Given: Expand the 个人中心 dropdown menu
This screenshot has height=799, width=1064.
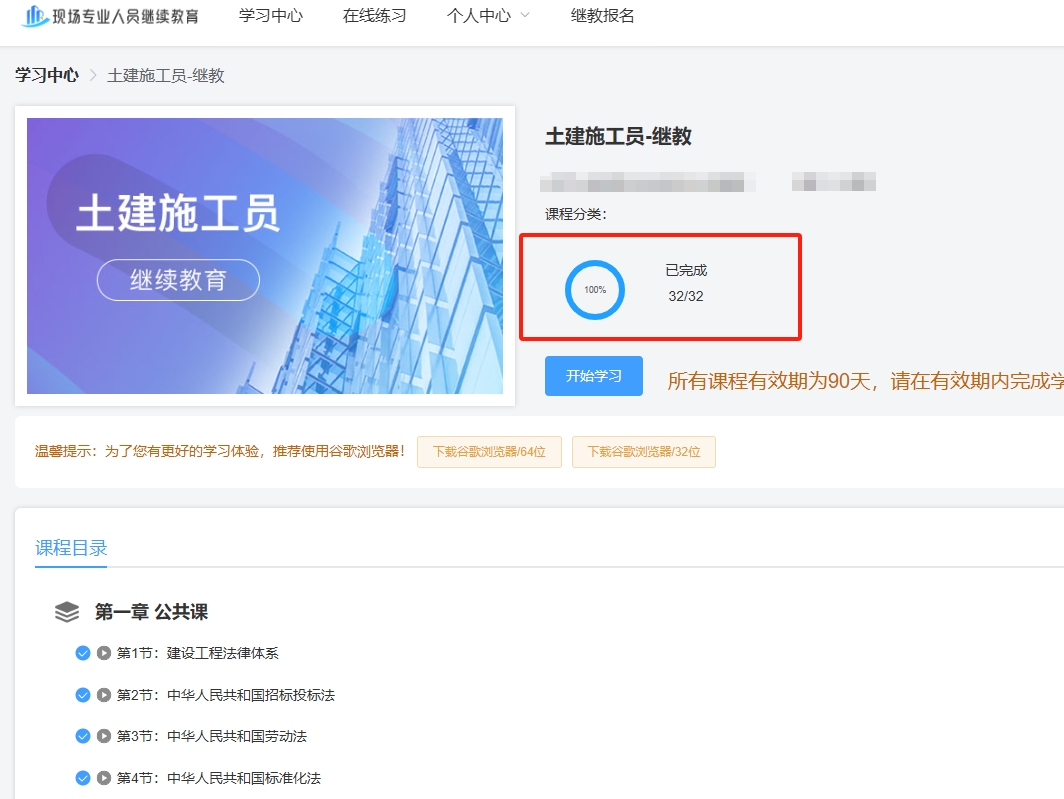Looking at the screenshot, I should click(x=488, y=16).
